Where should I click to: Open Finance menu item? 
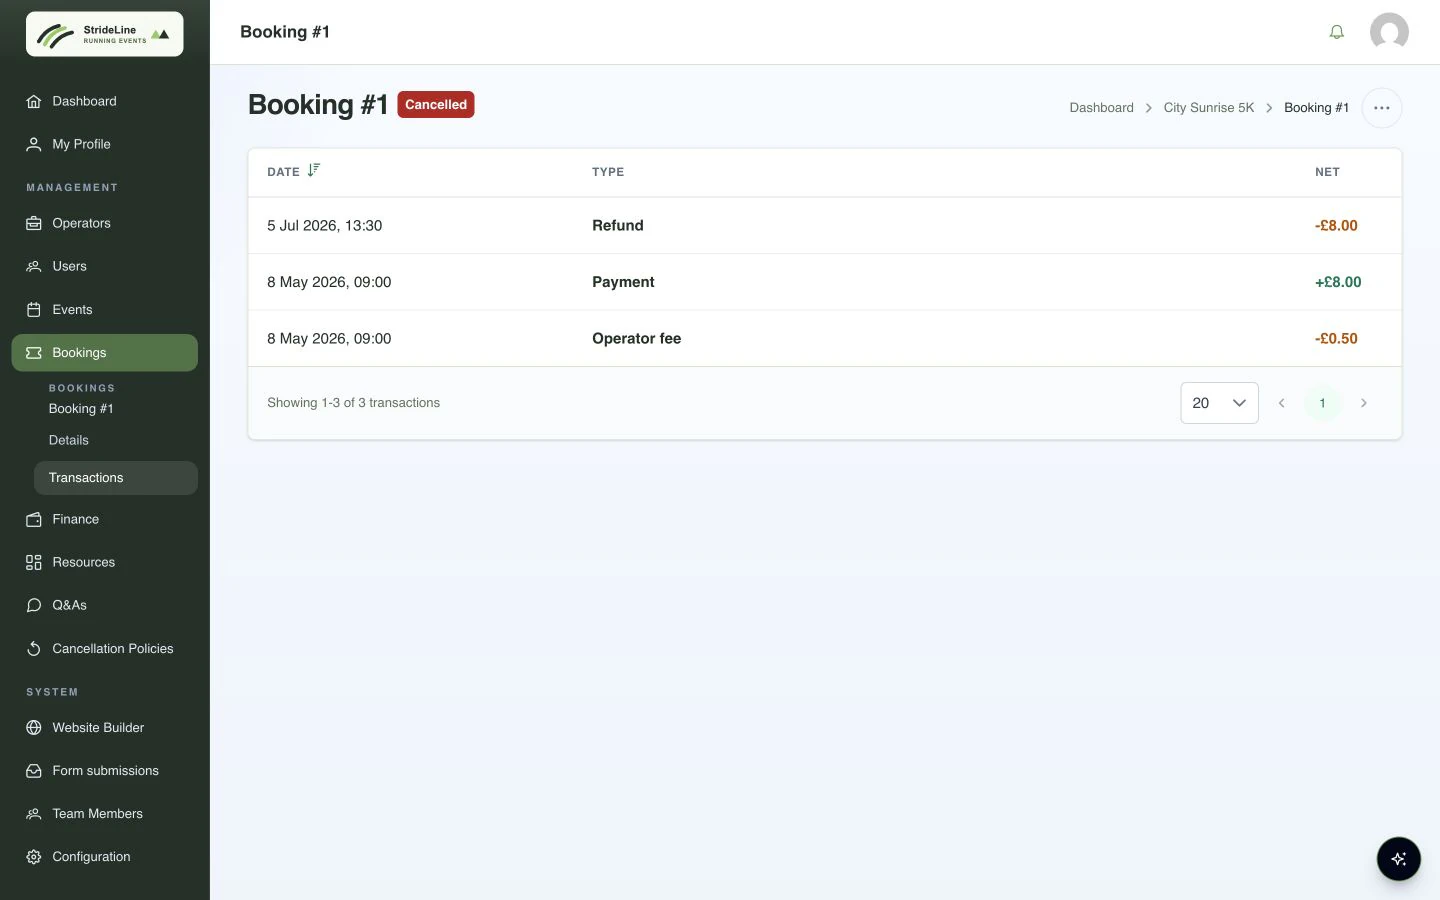pos(105,519)
